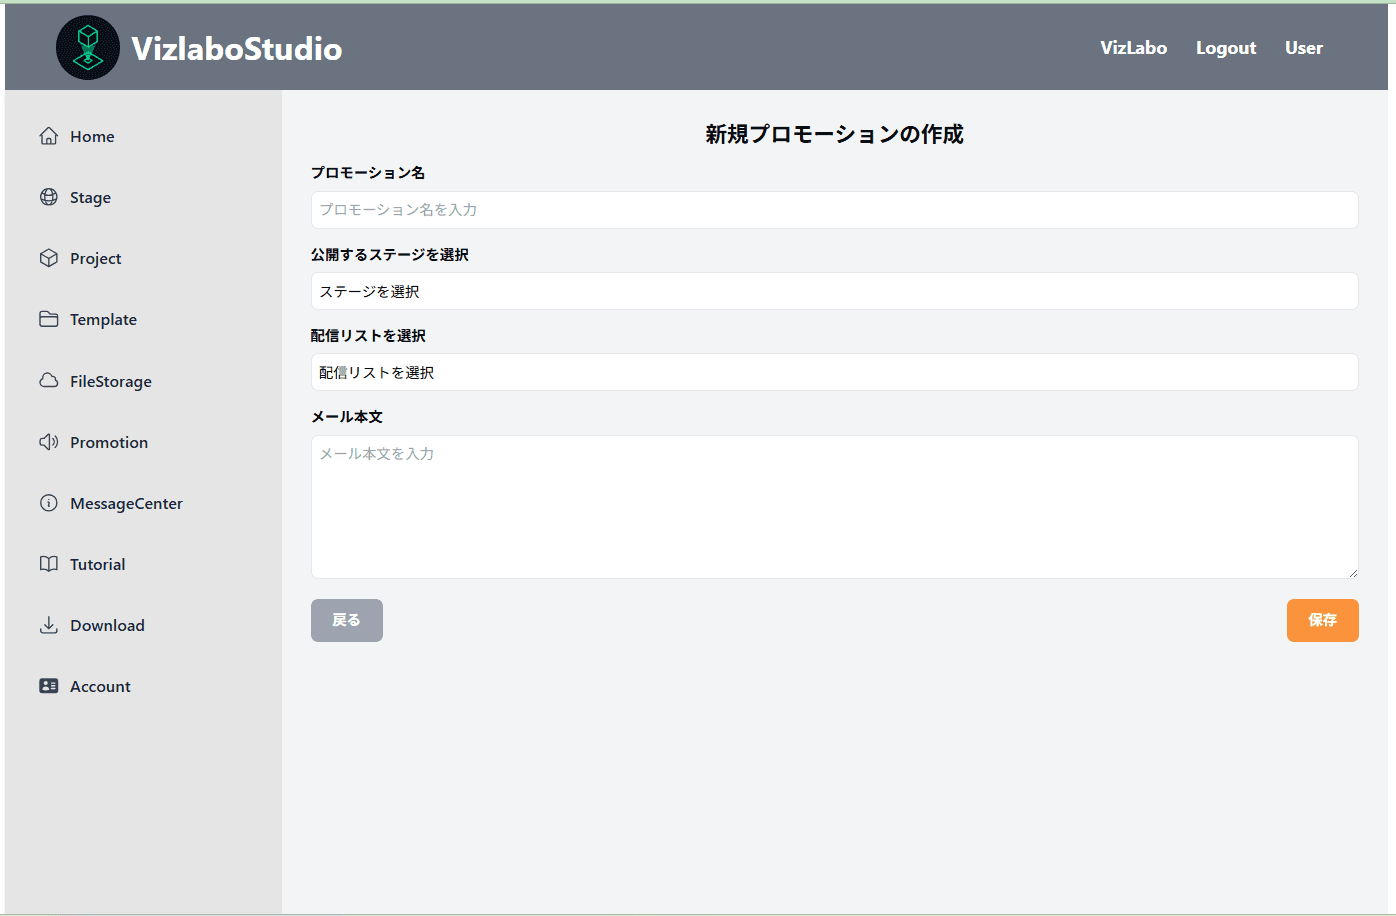
Task: Click the Template folder icon
Action: [48, 319]
